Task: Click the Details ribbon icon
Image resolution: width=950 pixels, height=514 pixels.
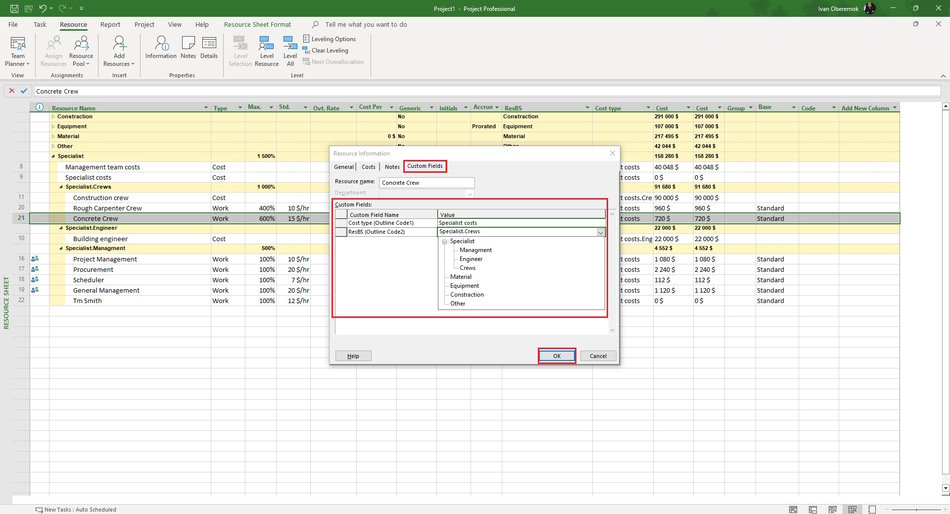Action: [209, 47]
